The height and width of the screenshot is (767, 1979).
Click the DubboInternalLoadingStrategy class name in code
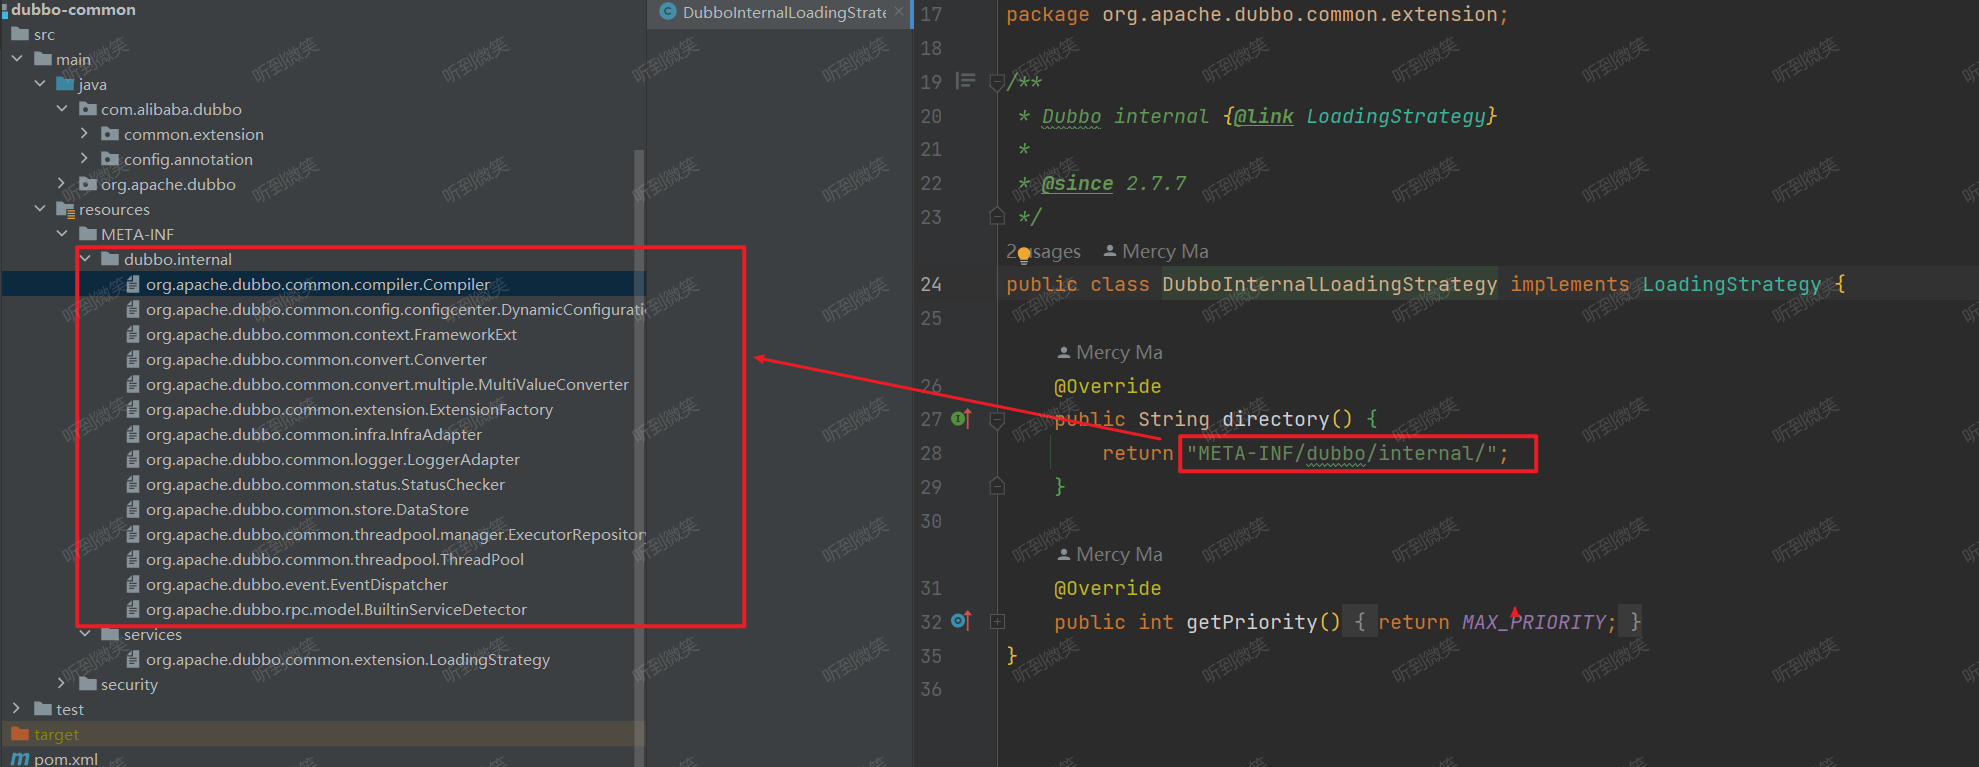pos(1329,285)
